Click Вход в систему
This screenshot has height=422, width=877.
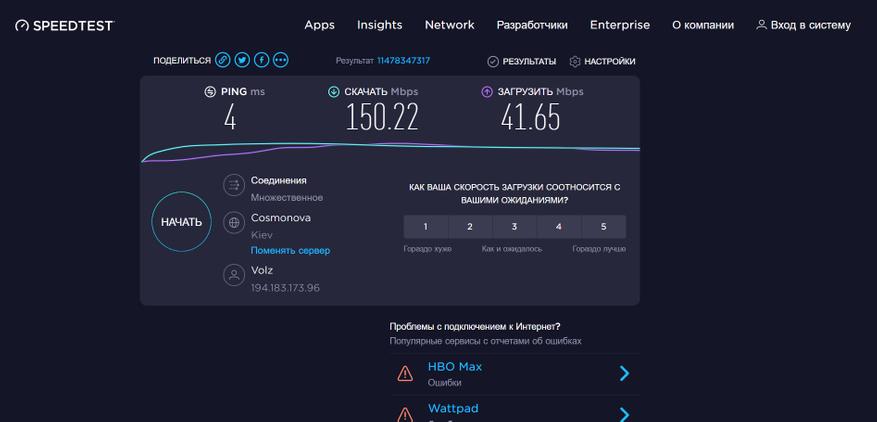click(x=810, y=25)
